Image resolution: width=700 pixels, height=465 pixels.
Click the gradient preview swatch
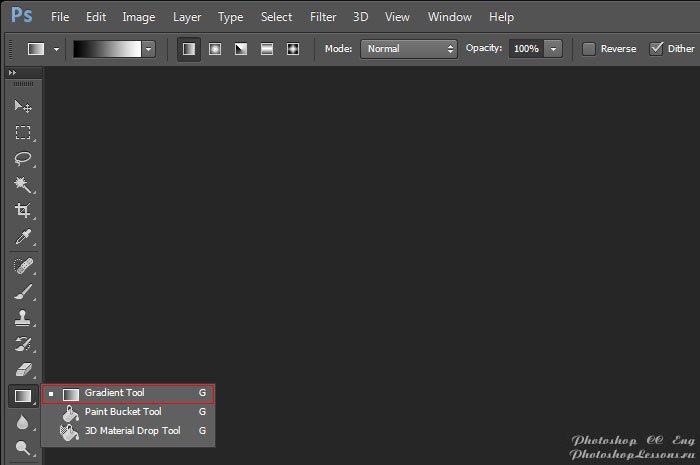107,48
